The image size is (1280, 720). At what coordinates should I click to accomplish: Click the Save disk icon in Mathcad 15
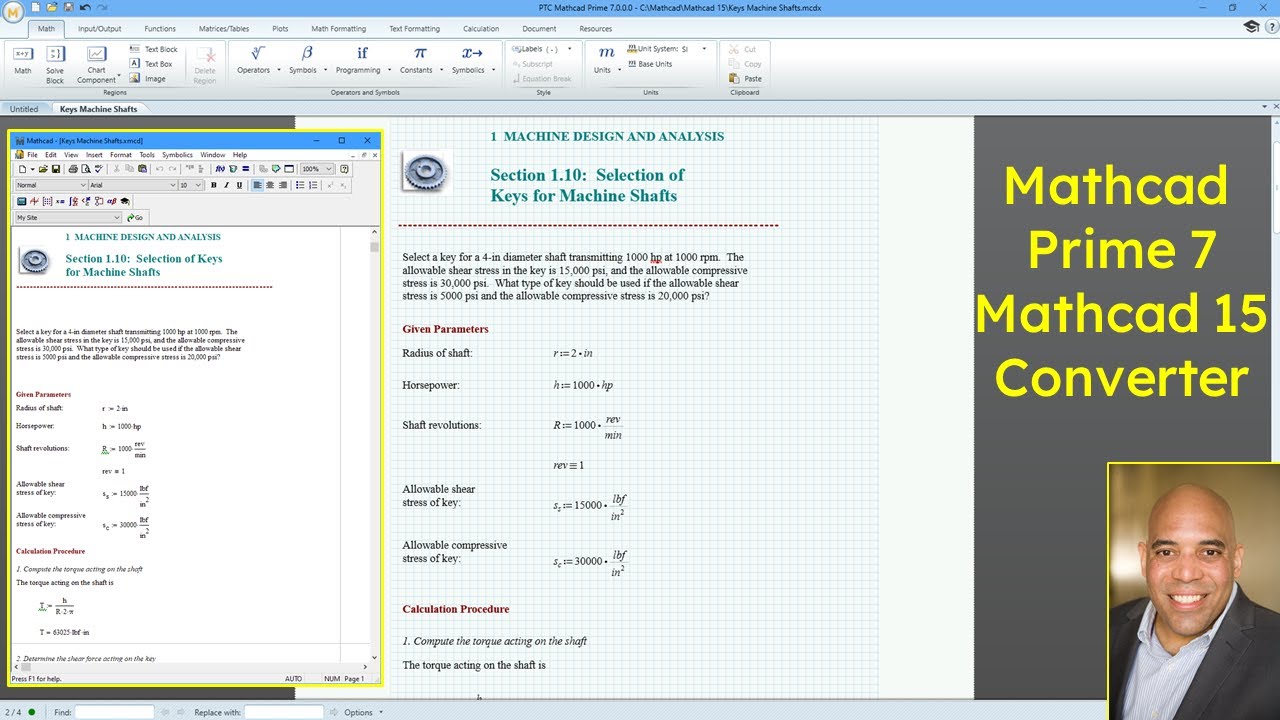click(56, 169)
